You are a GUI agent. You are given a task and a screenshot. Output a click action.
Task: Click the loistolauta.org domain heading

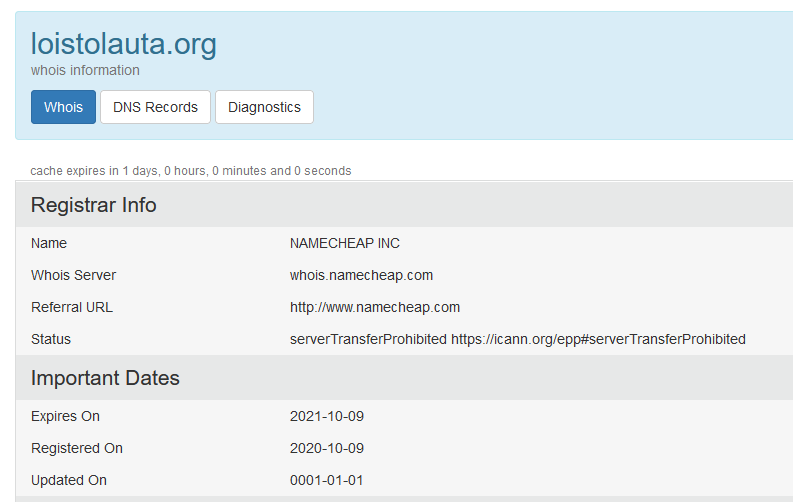pos(124,44)
